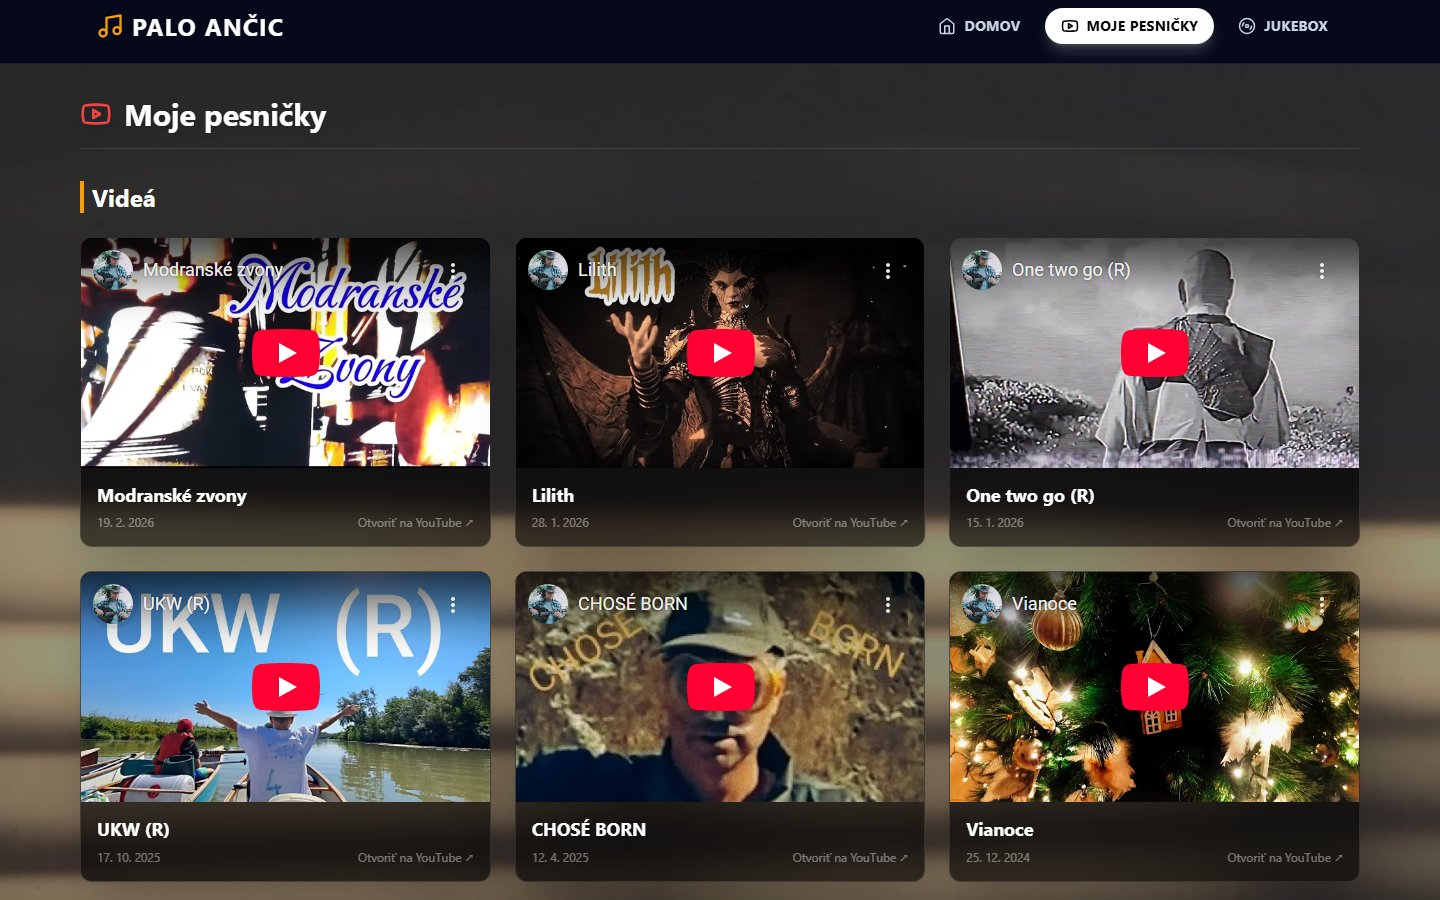Play the Lilith video

720,353
